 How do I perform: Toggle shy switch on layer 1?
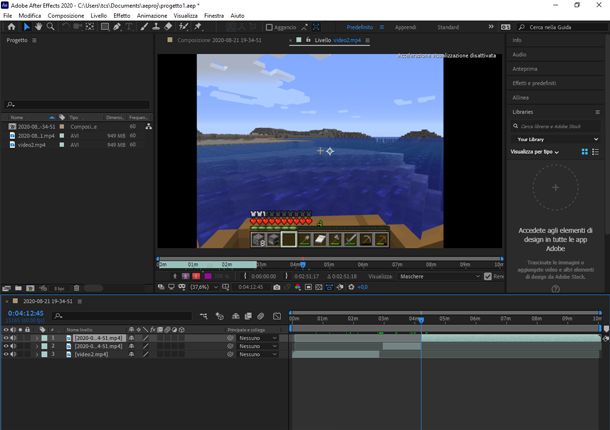tap(131, 338)
